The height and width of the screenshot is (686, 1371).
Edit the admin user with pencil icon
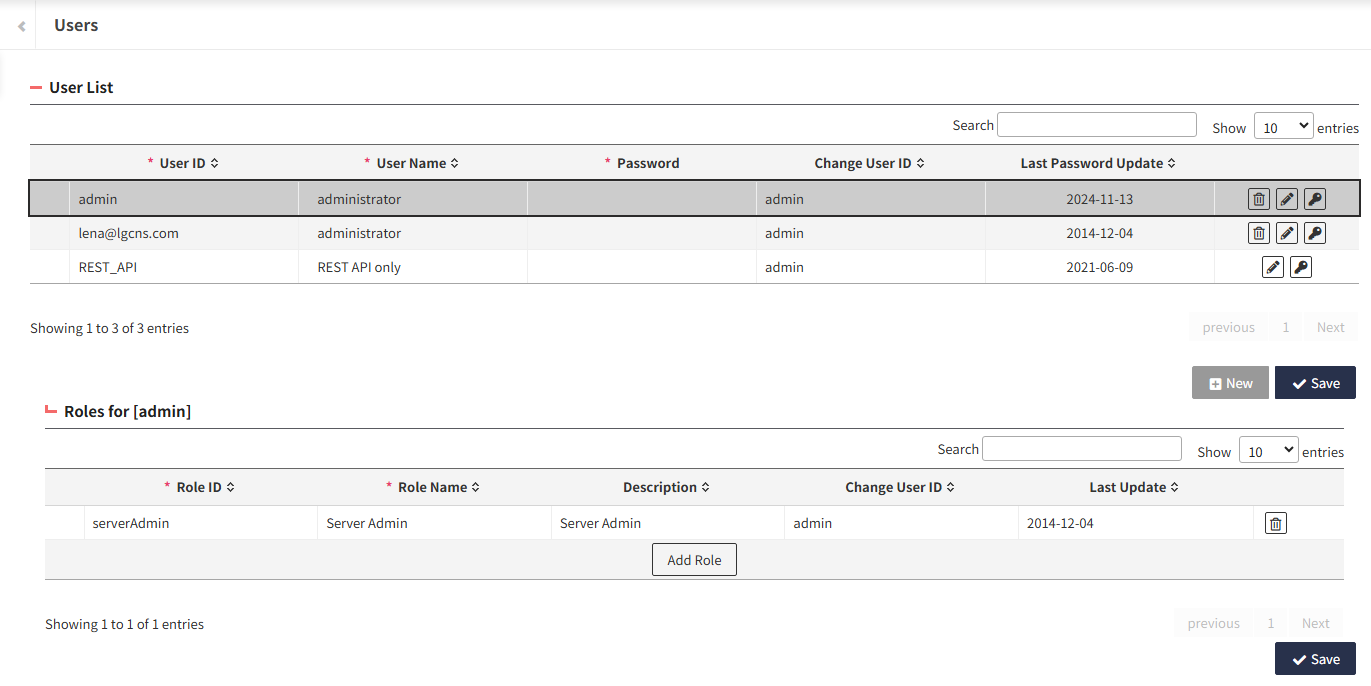(x=1287, y=199)
